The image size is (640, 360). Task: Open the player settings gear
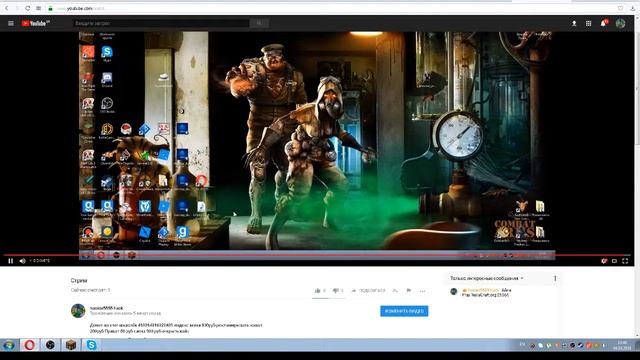tap(604, 261)
